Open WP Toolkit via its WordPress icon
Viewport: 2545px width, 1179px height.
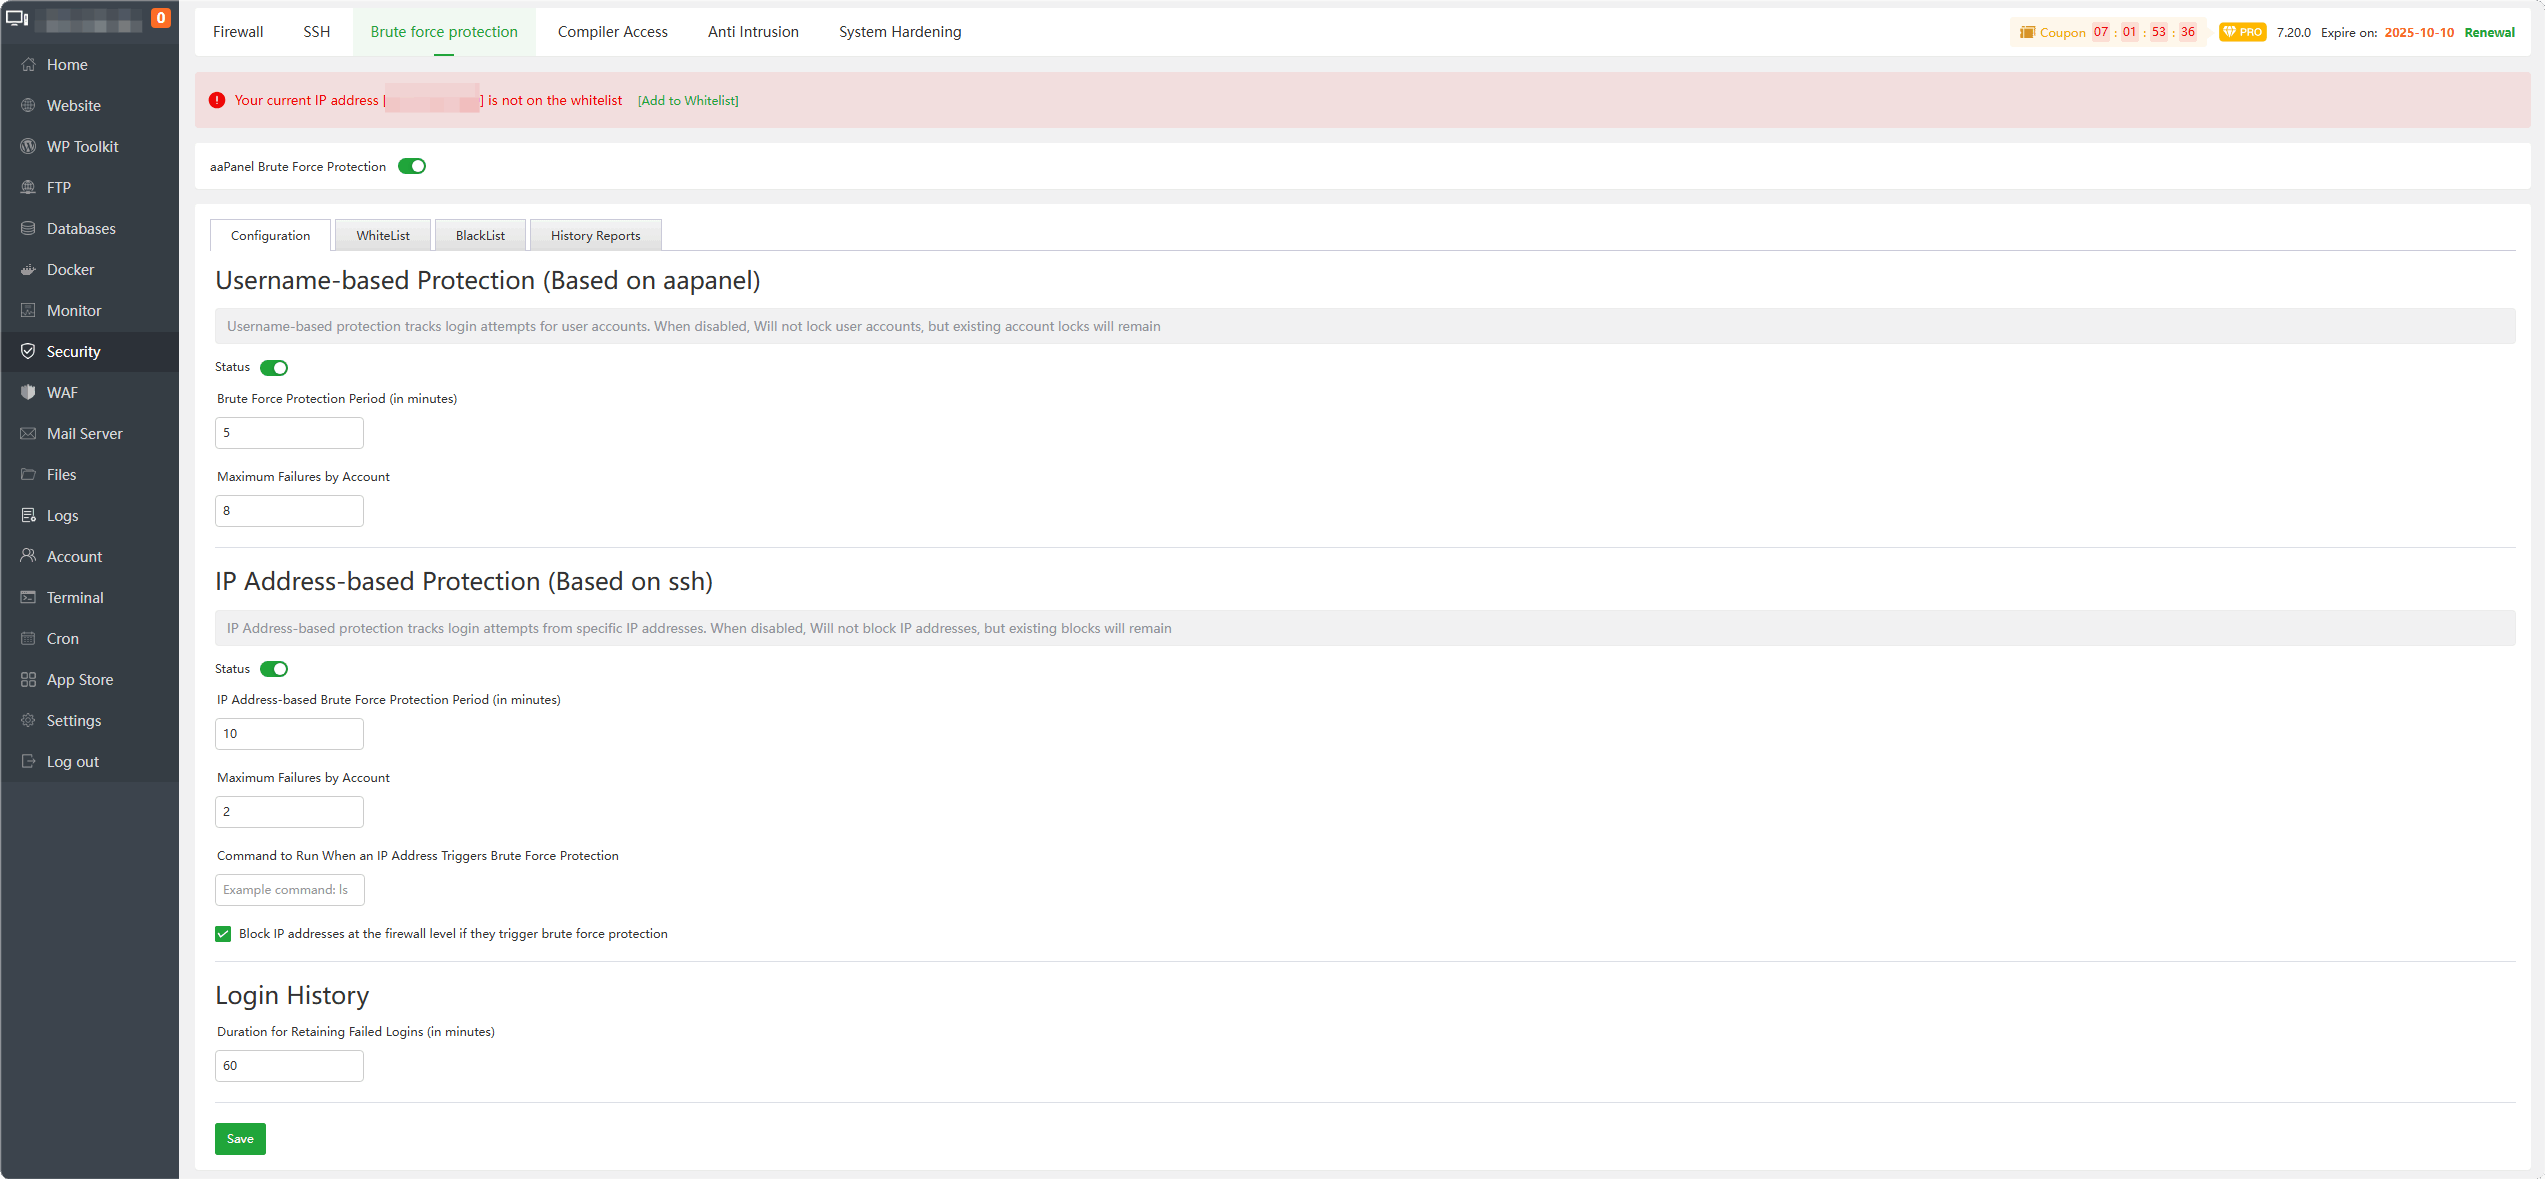tap(28, 146)
